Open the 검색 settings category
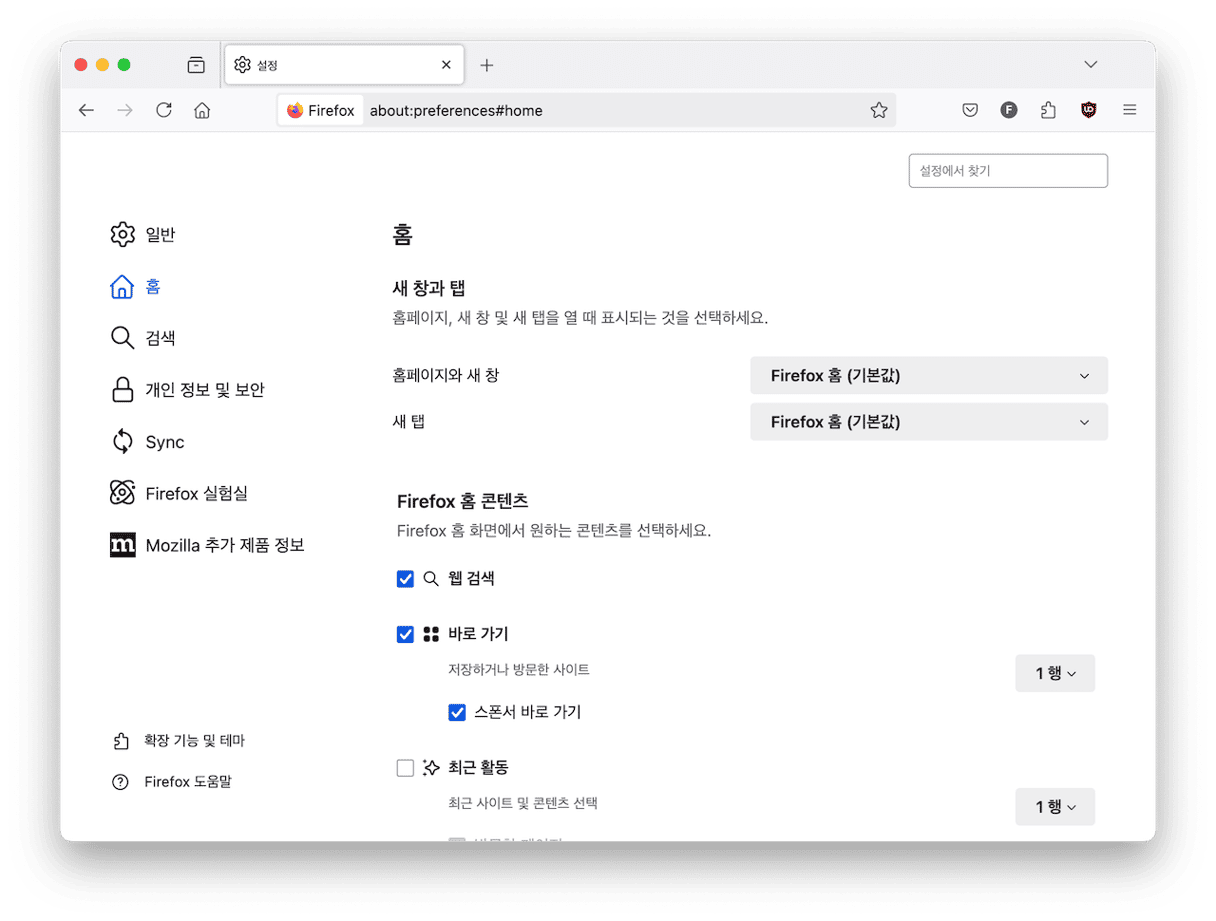 pyautogui.click(x=143, y=338)
